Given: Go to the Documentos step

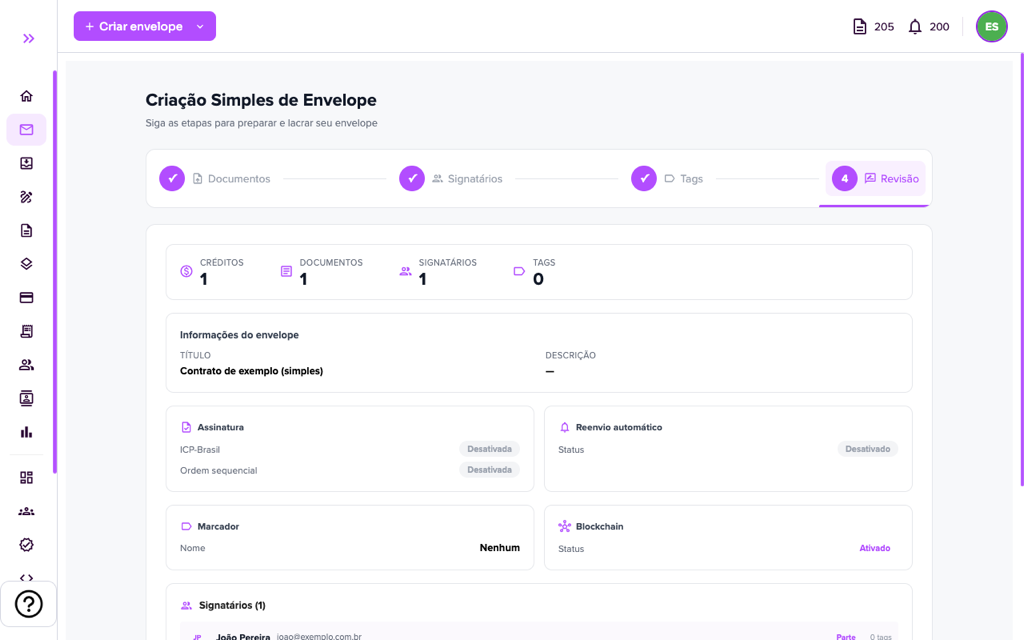Looking at the screenshot, I should pyautogui.click(x=215, y=178).
